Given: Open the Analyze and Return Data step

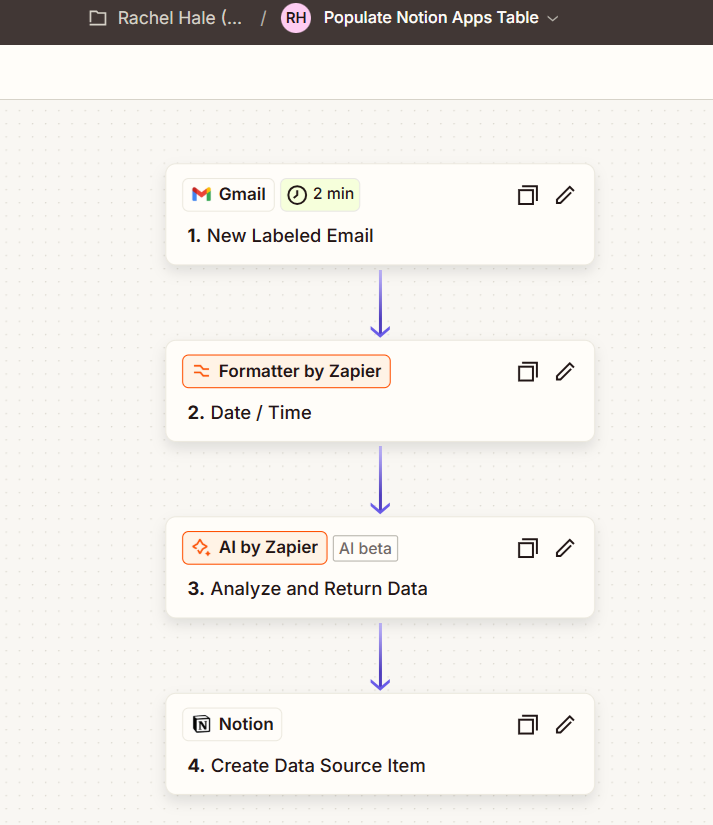Looking at the screenshot, I should pyautogui.click(x=318, y=589).
